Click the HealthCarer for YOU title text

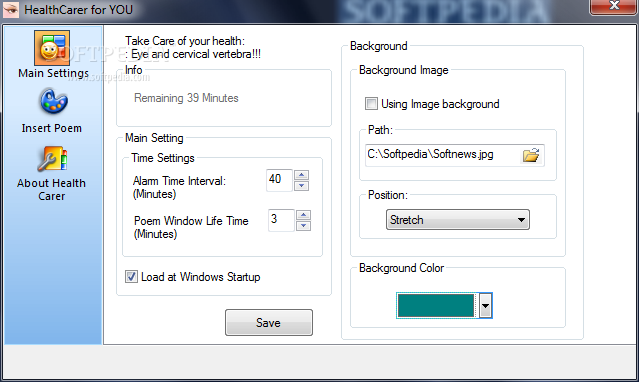tap(79, 9)
